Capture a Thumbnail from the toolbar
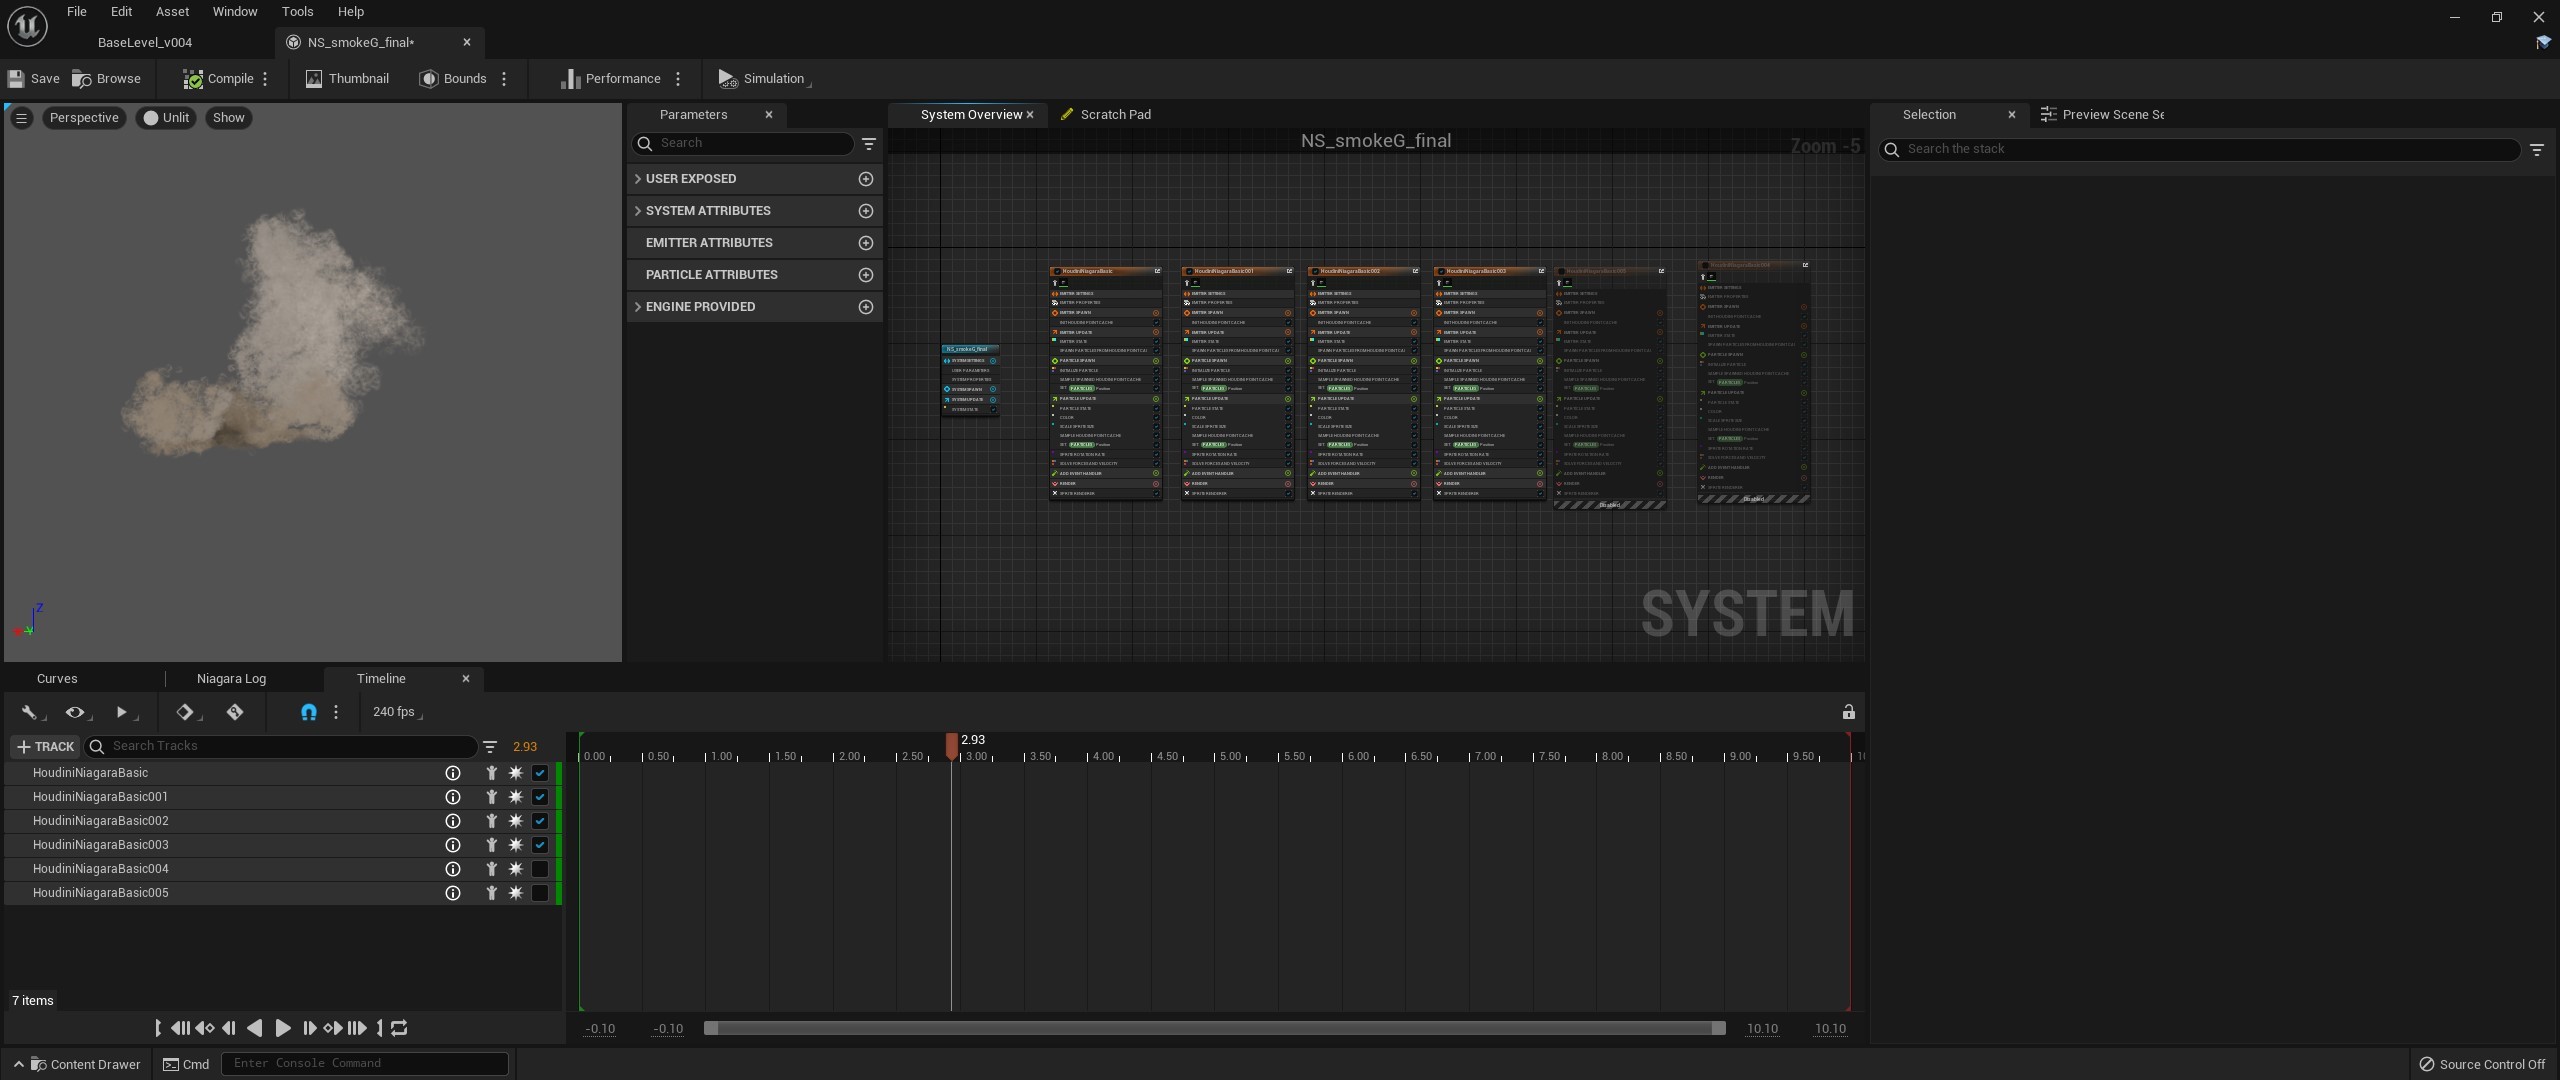Image resolution: width=2560 pixels, height=1080 pixels. (x=347, y=79)
